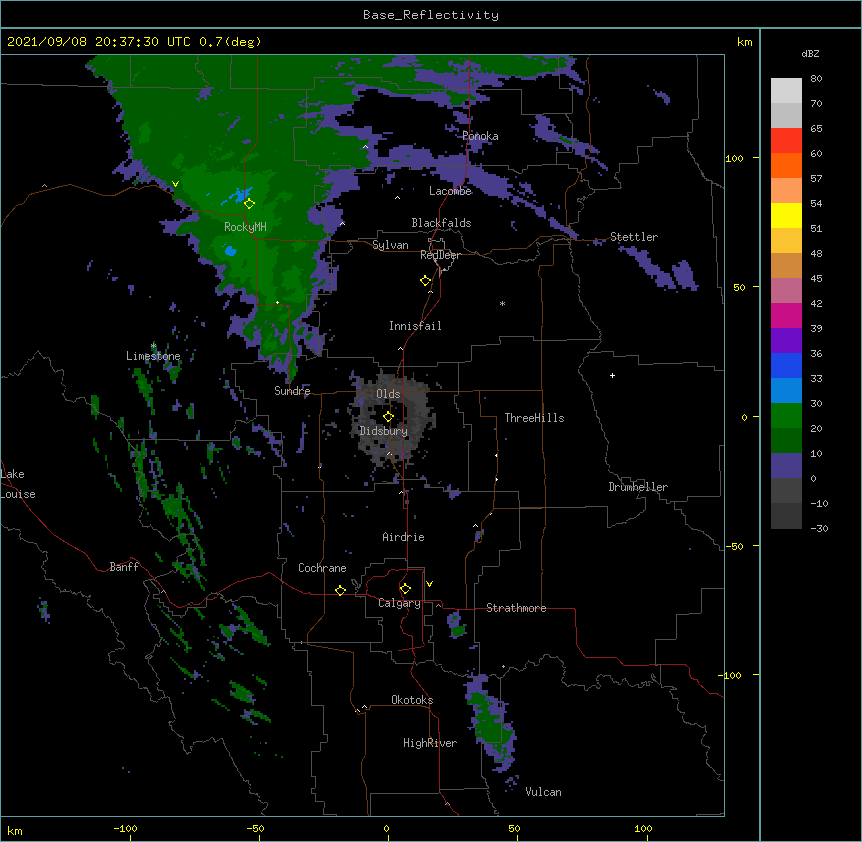The height and width of the screenshot is (842, 862).
Task: Click the white asterisk marker east of Innisfail
Action: pyautogui.click(x=502, y=303)
